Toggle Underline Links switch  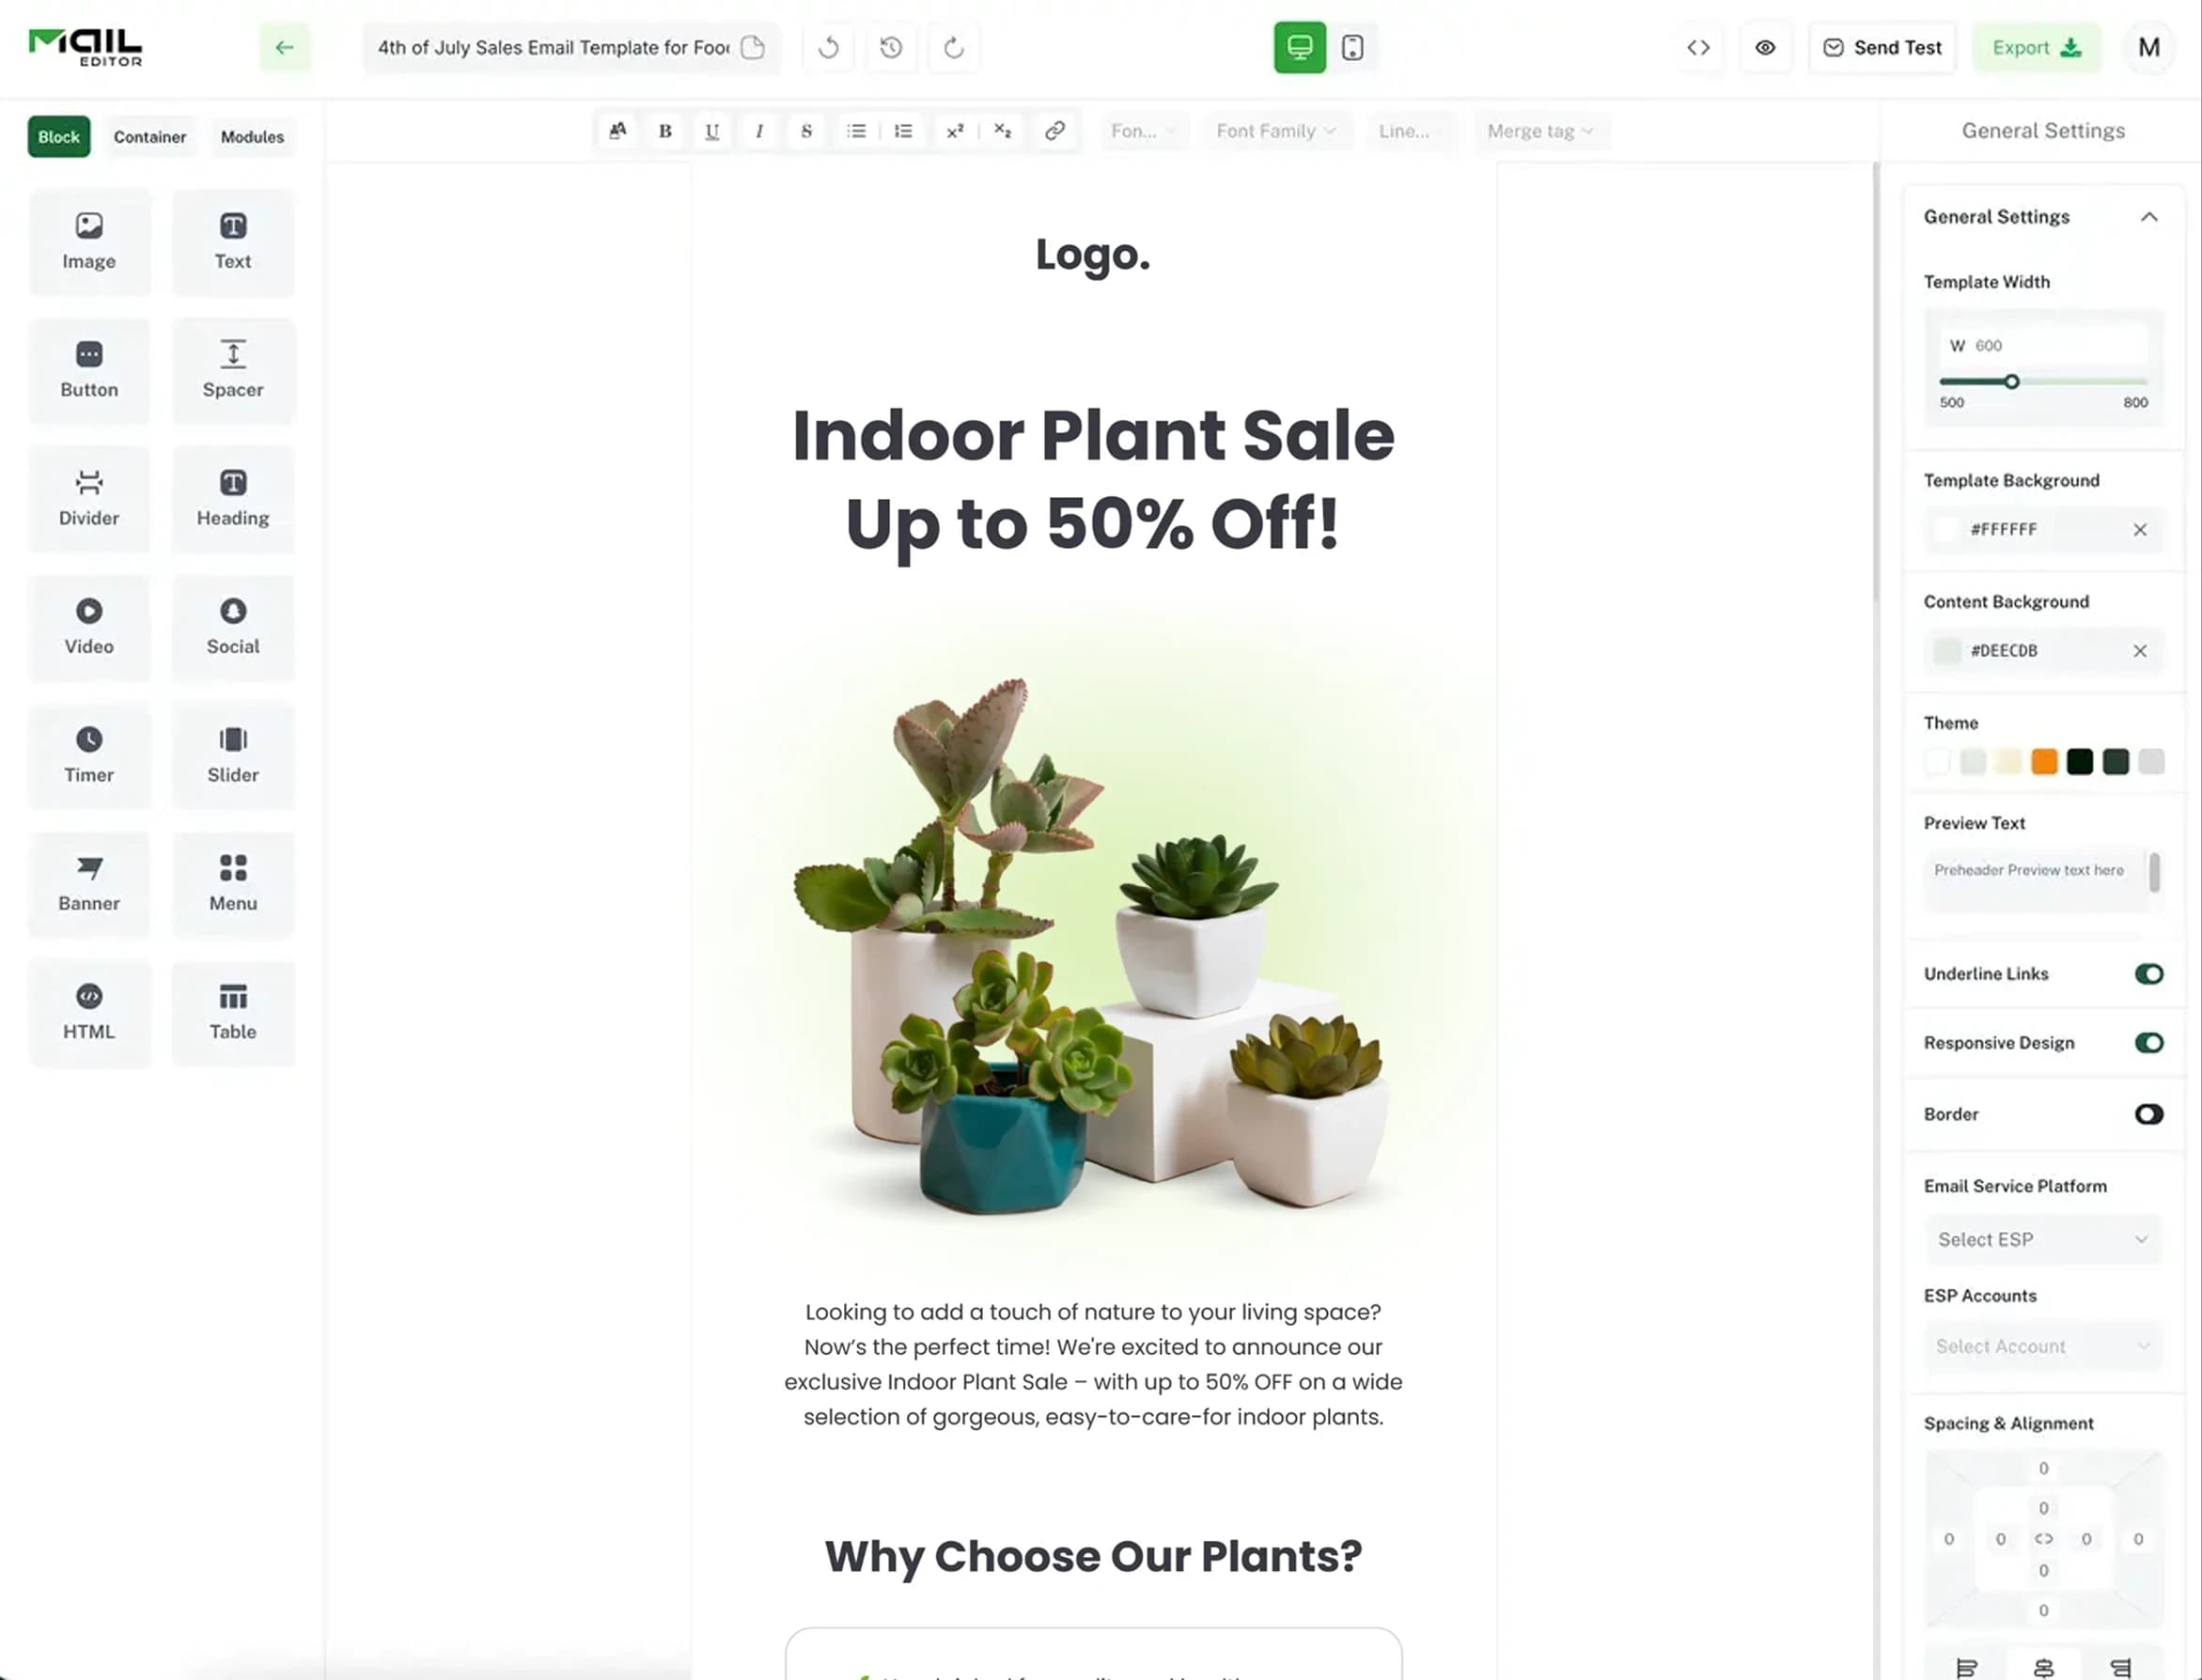[x=2148, y=974]
